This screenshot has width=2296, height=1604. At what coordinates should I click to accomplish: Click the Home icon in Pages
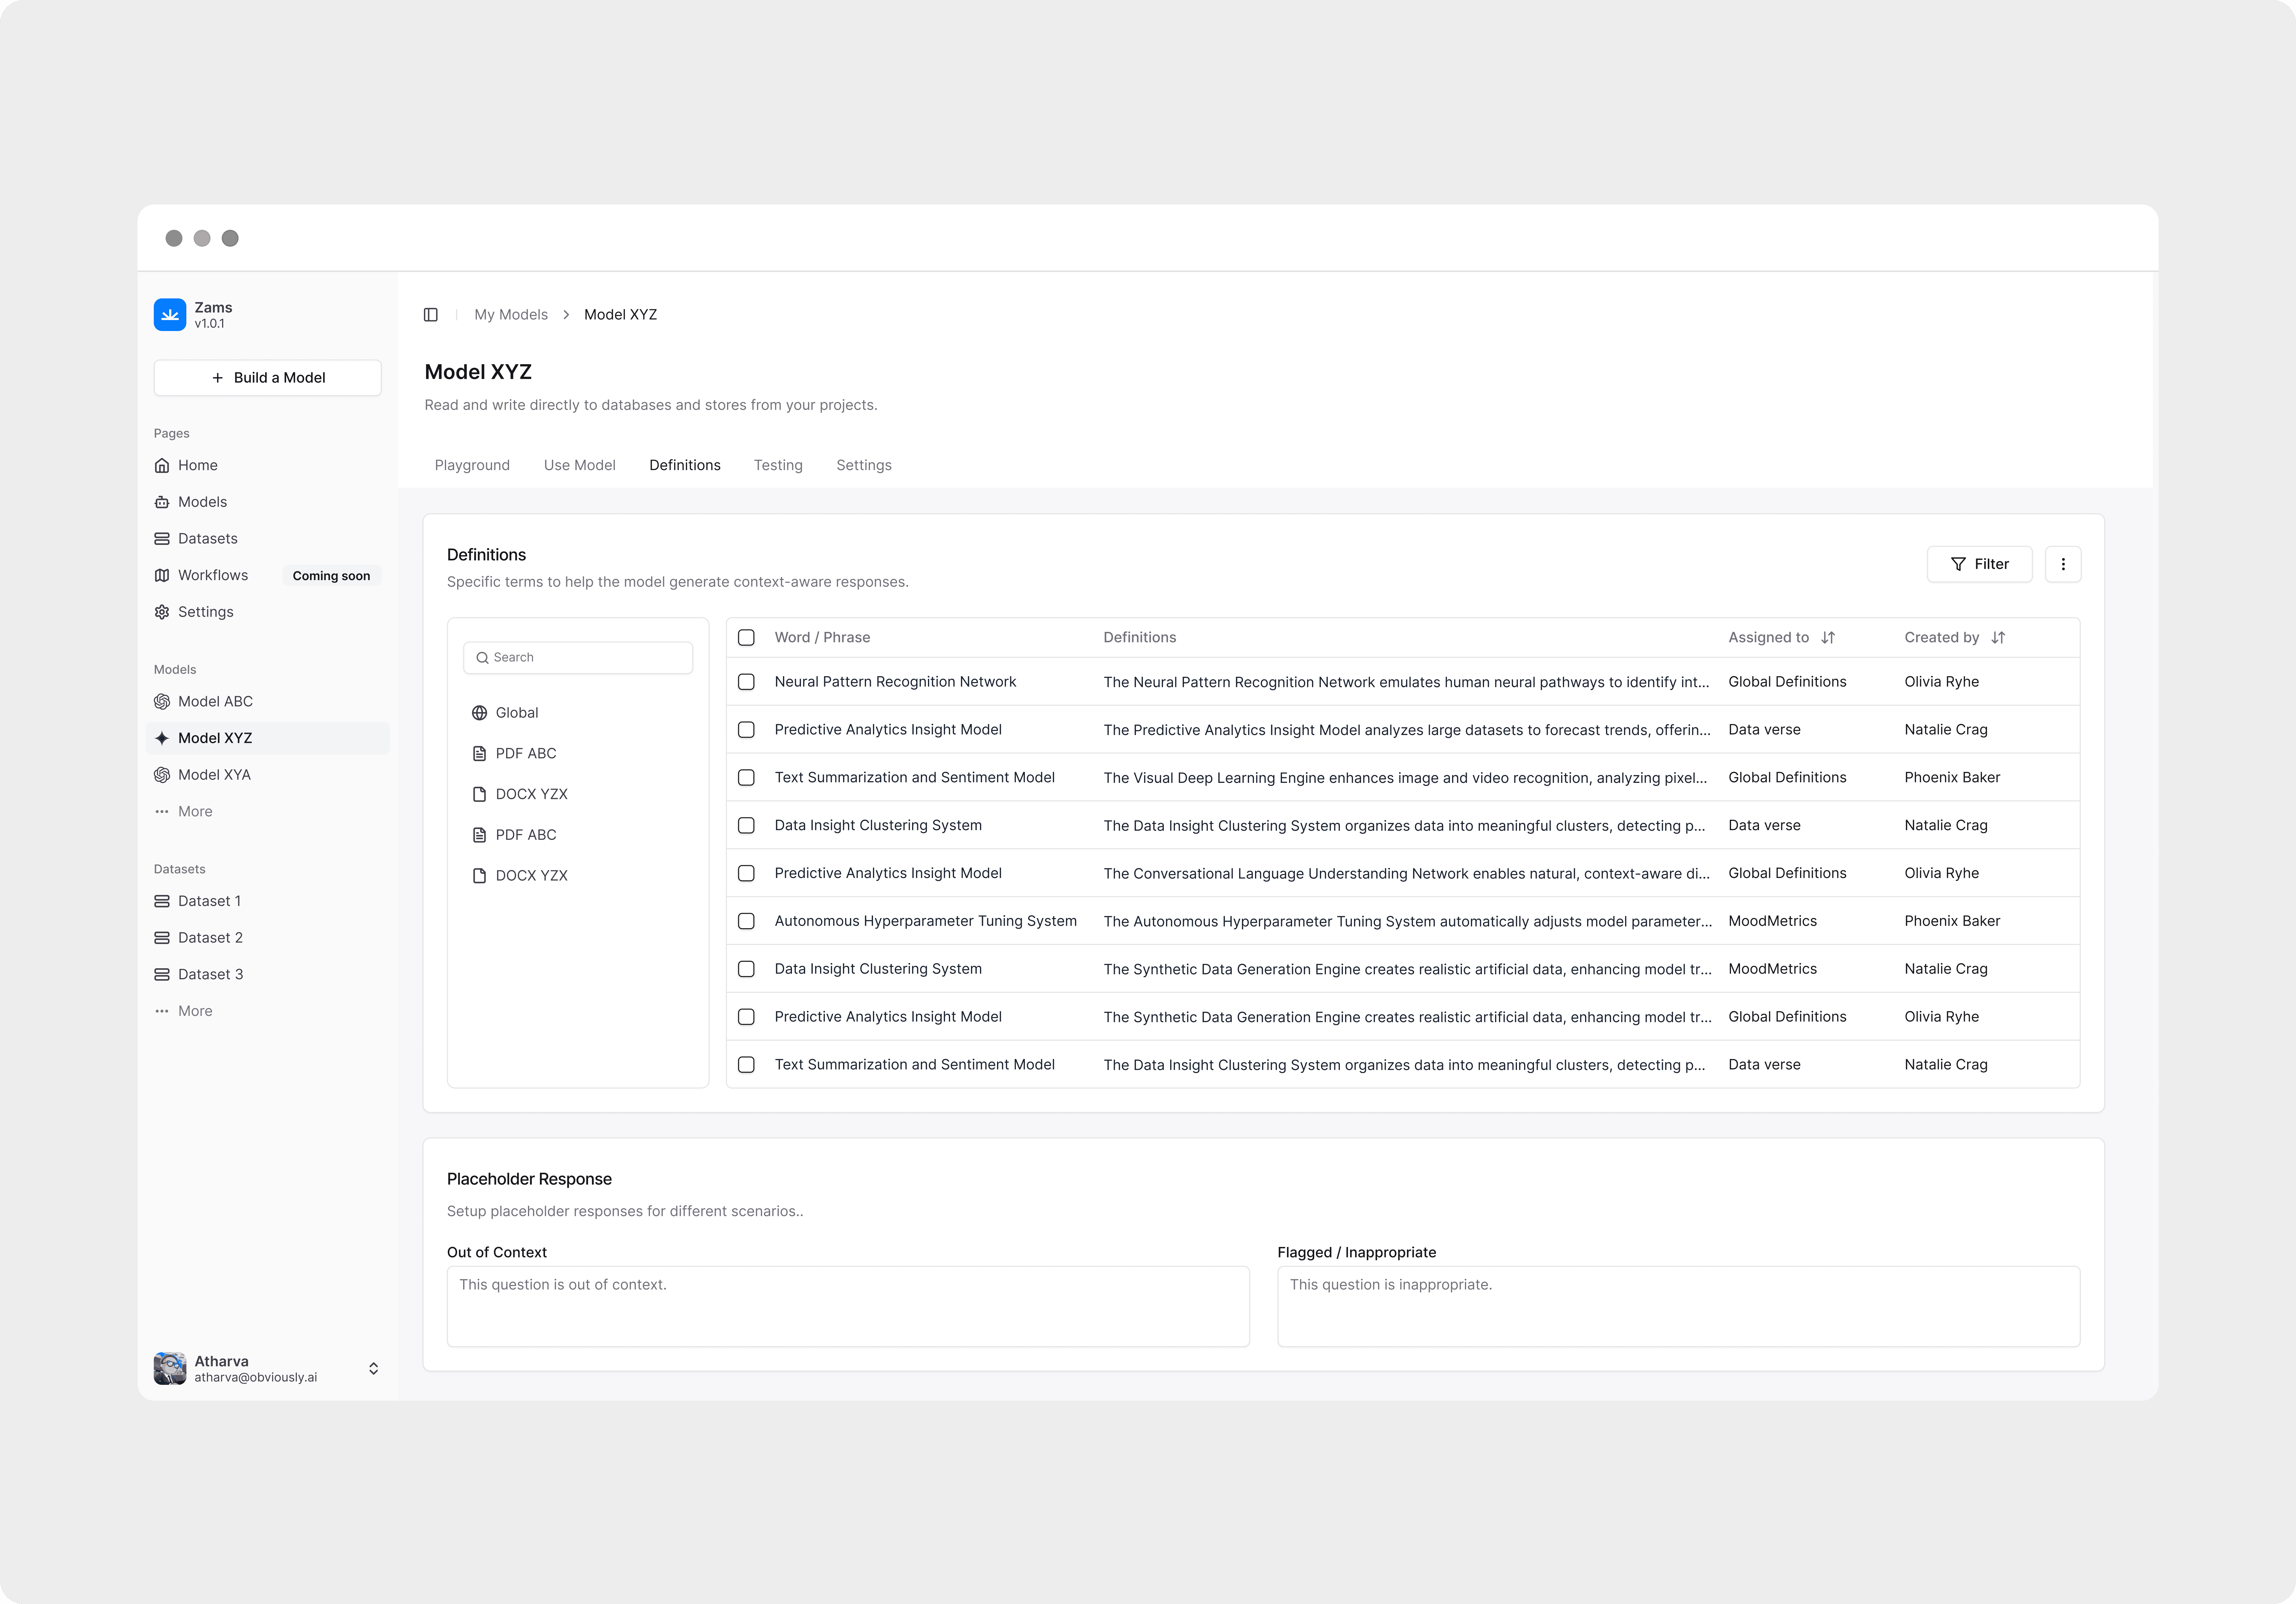tap(162, 465)
